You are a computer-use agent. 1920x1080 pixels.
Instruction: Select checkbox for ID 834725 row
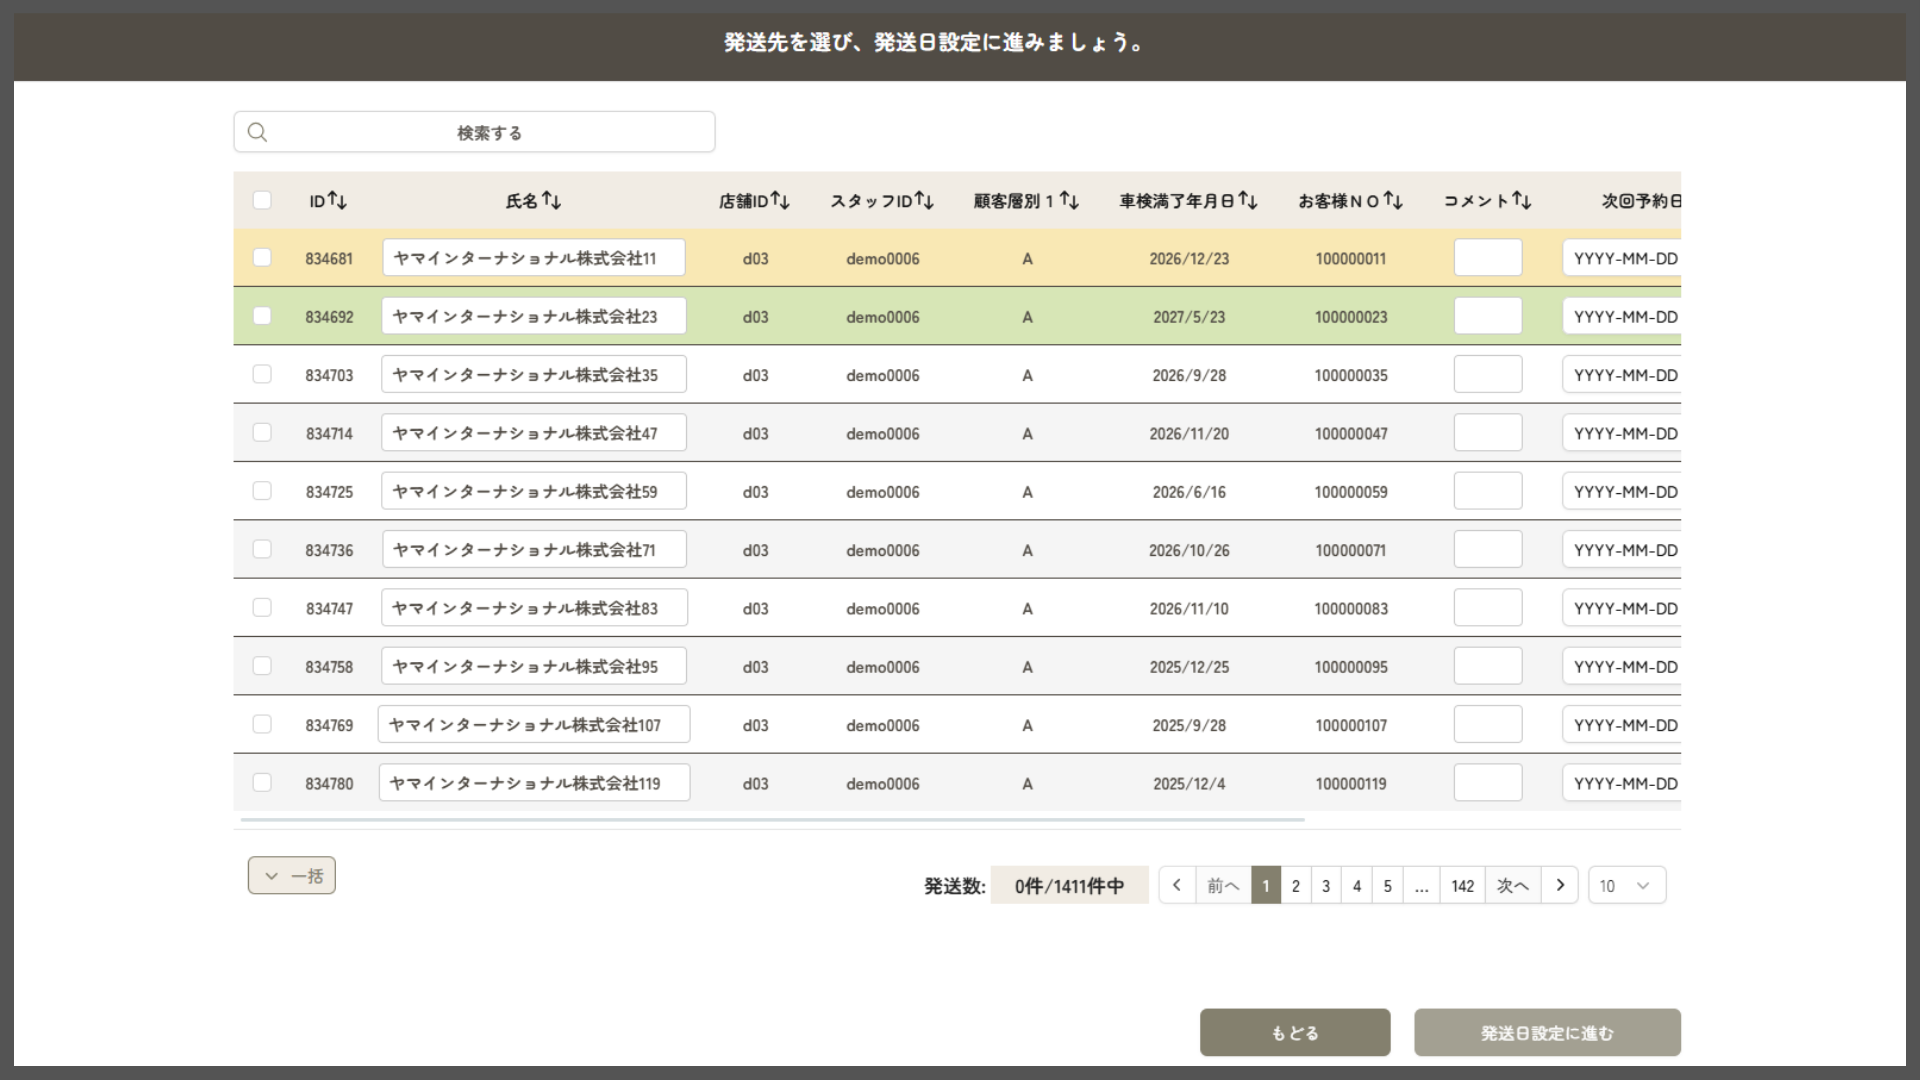tap(262, 491)
